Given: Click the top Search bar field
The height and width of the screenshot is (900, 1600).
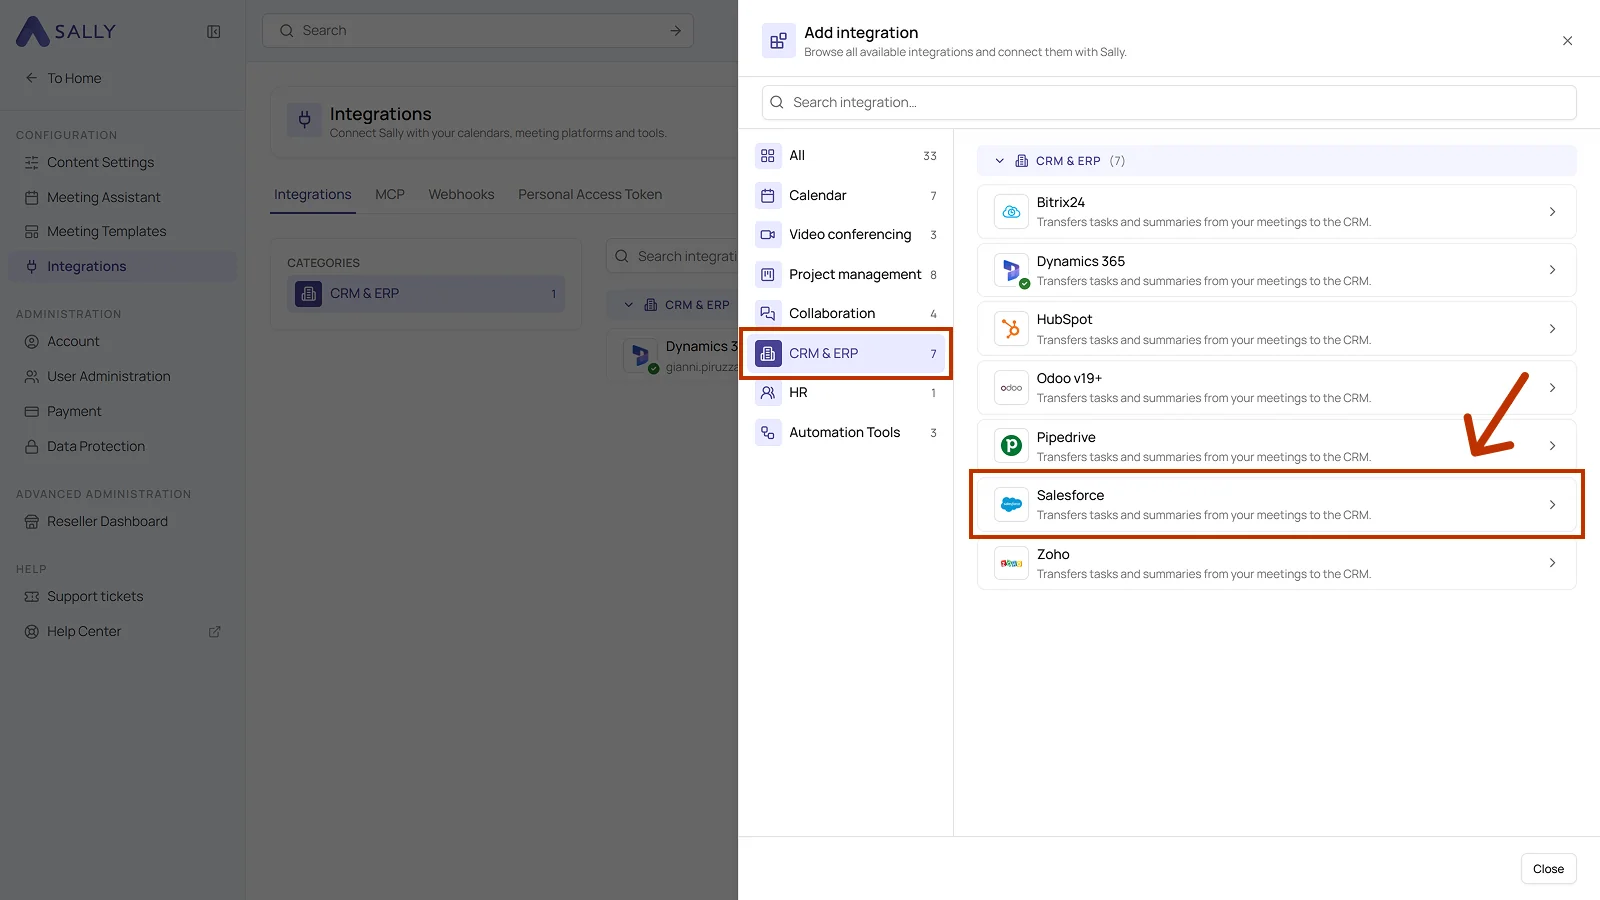Looking at the screenshot, I should (x=478, y=31).
